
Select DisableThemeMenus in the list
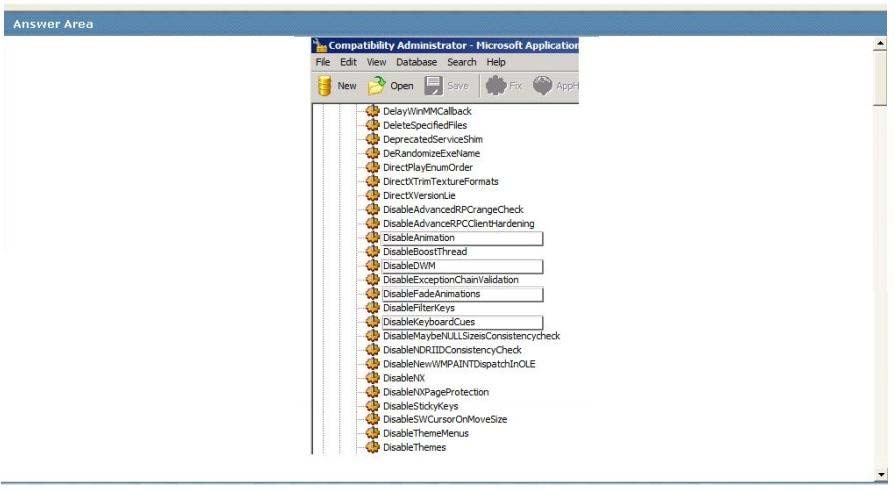pos(425,433)
